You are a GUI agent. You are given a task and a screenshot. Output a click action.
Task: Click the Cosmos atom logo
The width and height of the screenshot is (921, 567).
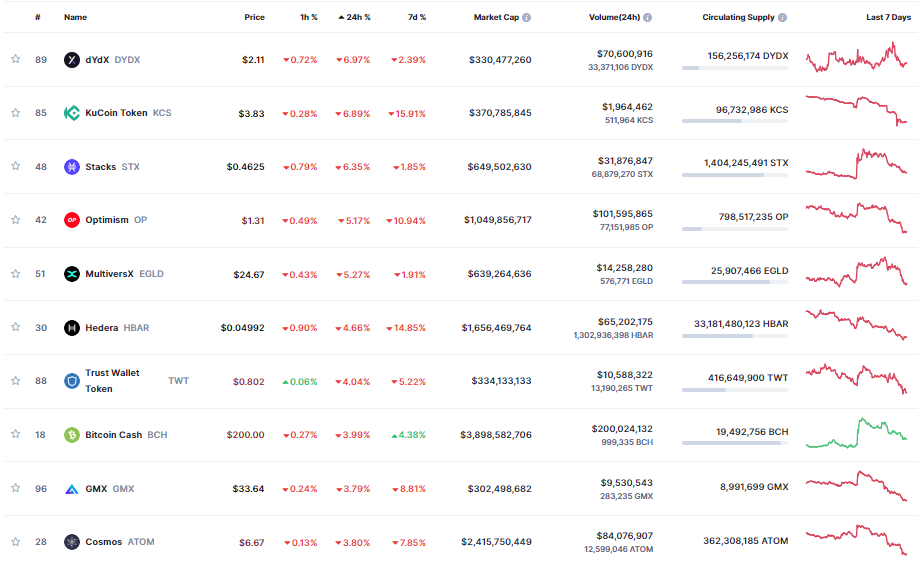point(72,542)
